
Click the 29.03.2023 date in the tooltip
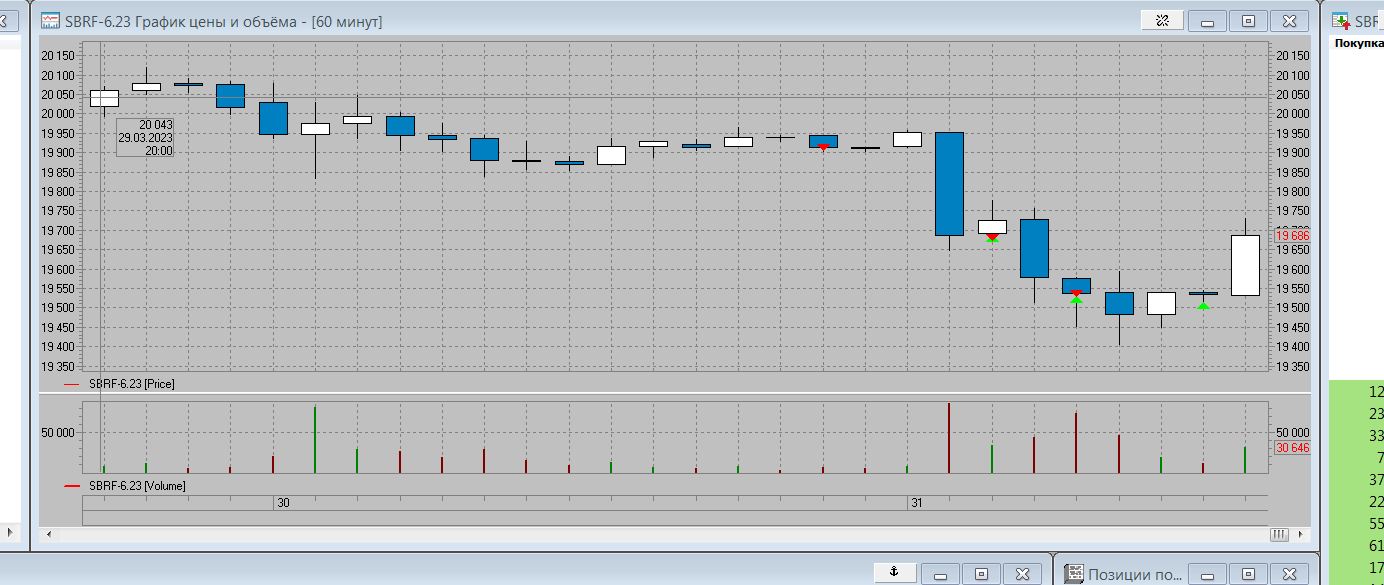145,138
